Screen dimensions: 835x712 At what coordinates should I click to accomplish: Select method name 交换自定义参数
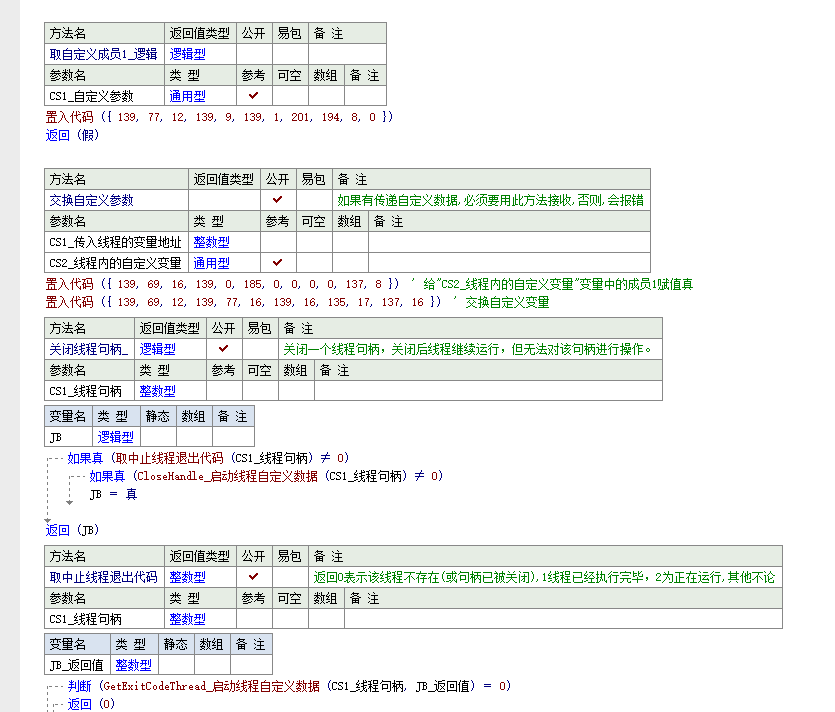tap(91, 200)
